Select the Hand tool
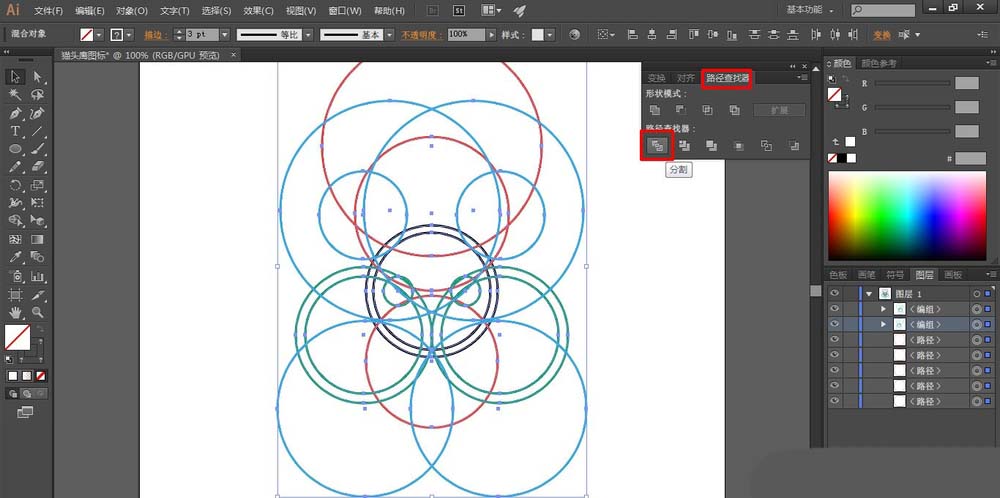The width and height of the screenshot is (1000, 498). coord(15,312)
